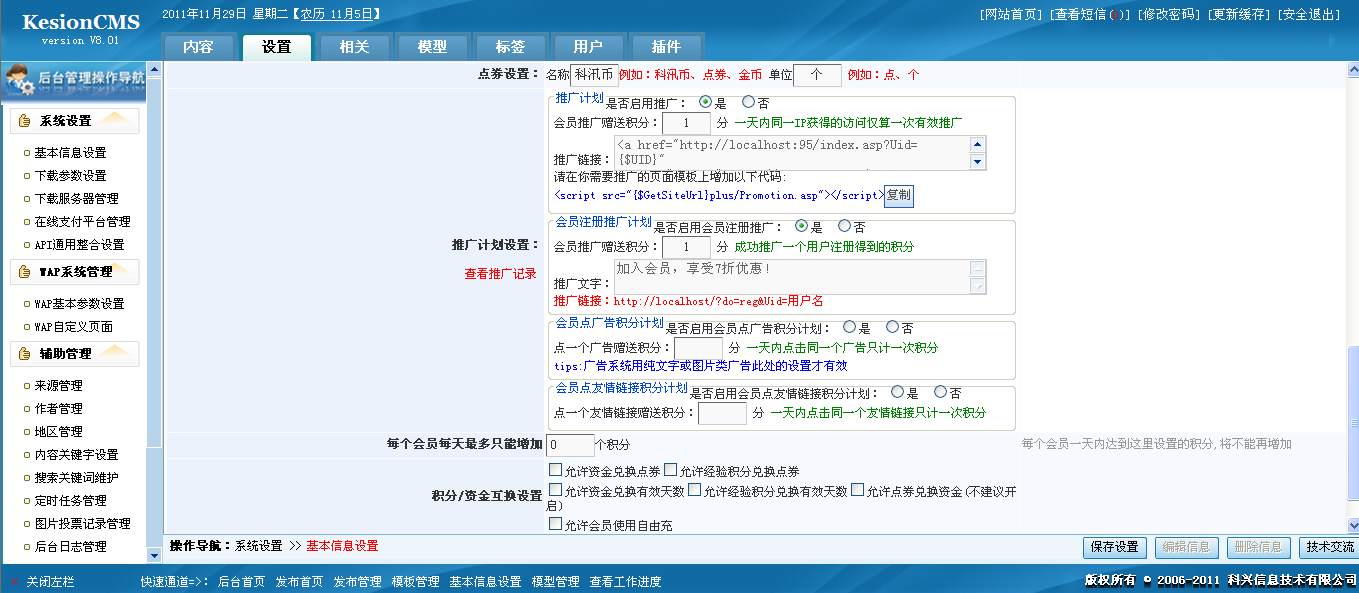Image resolution: width=1359 pixels, height=593 pixels.
Task: Click the 辅助管理 section icon
Action: point(24,351)
